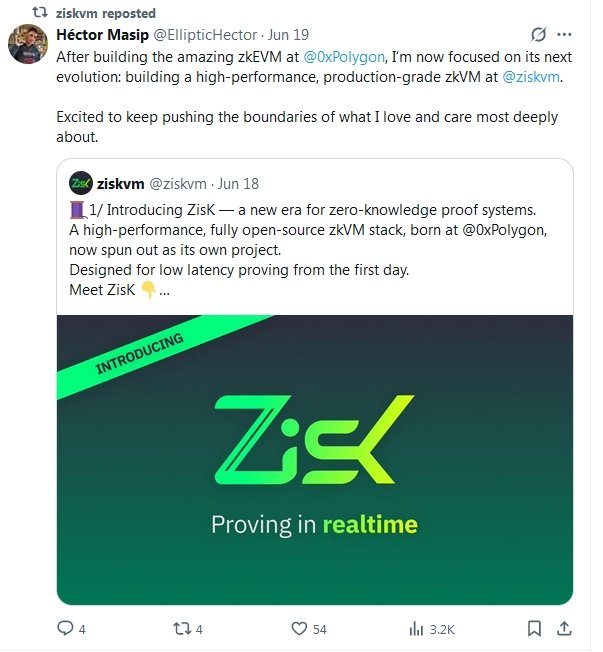Click the @ziskvm mention link
This screenshot has width=603, height=652.
tap(531, 77)
